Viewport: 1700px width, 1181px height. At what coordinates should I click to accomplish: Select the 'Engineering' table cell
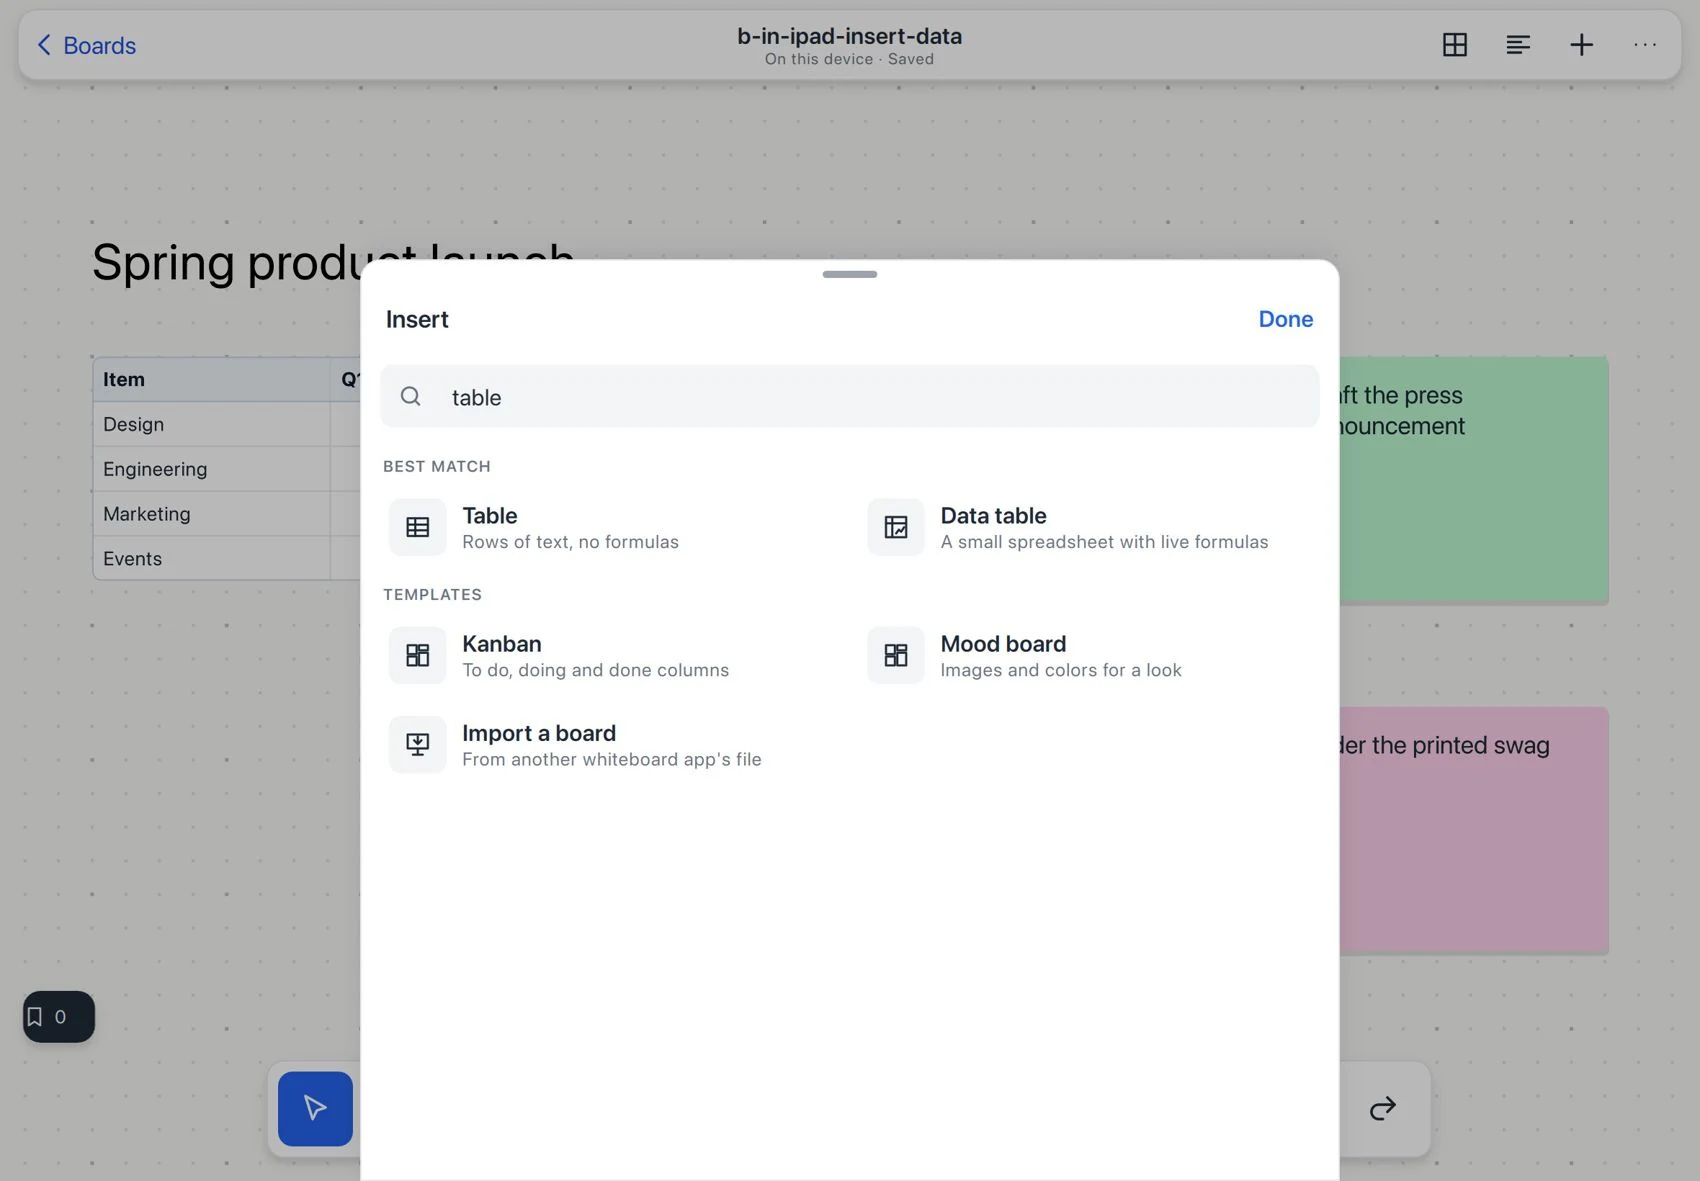coord(211,469)
